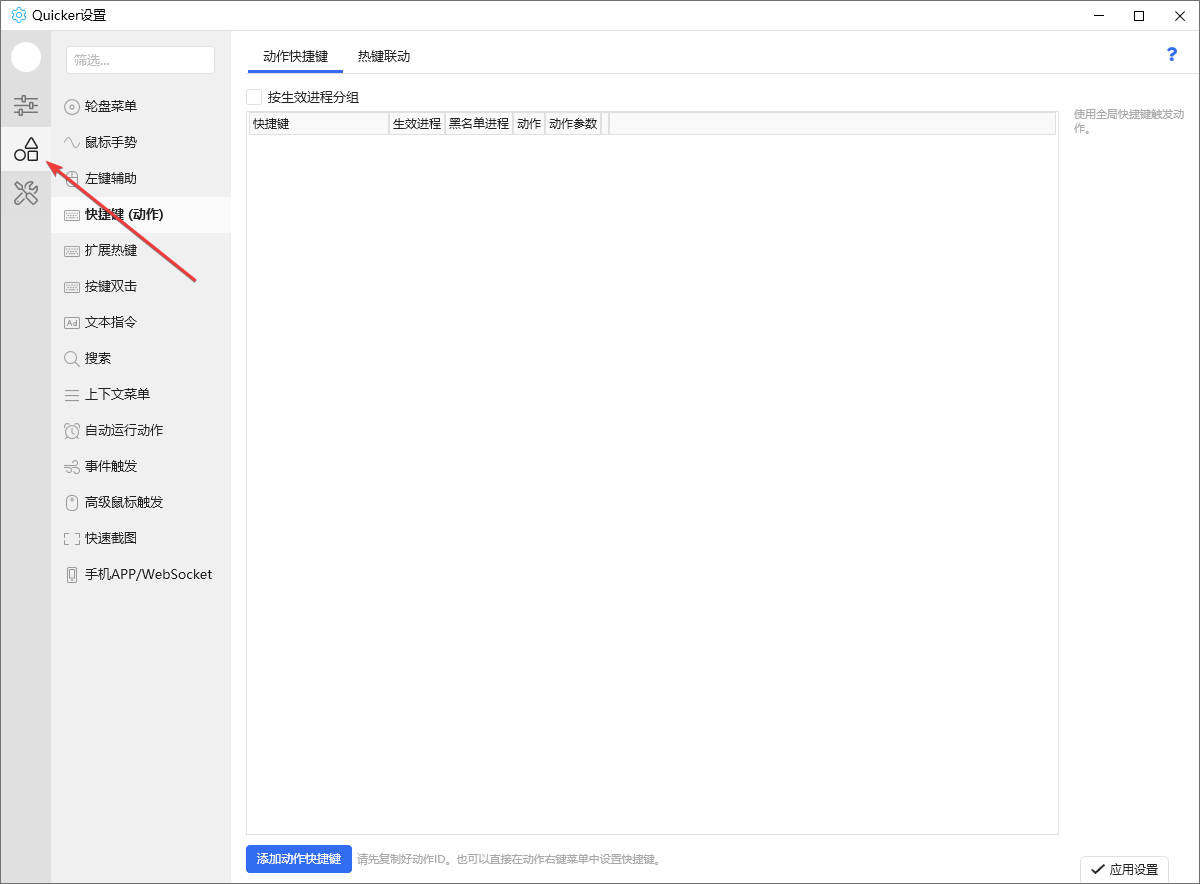Select 动作快捷键 tab

point(295,56)
